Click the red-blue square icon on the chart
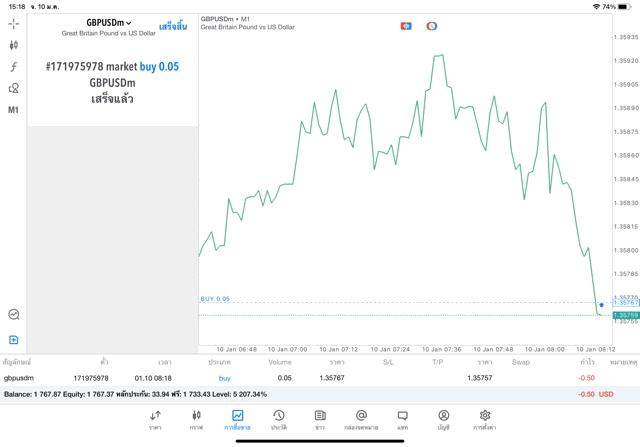Screen dimensions: 640x447 406,26
